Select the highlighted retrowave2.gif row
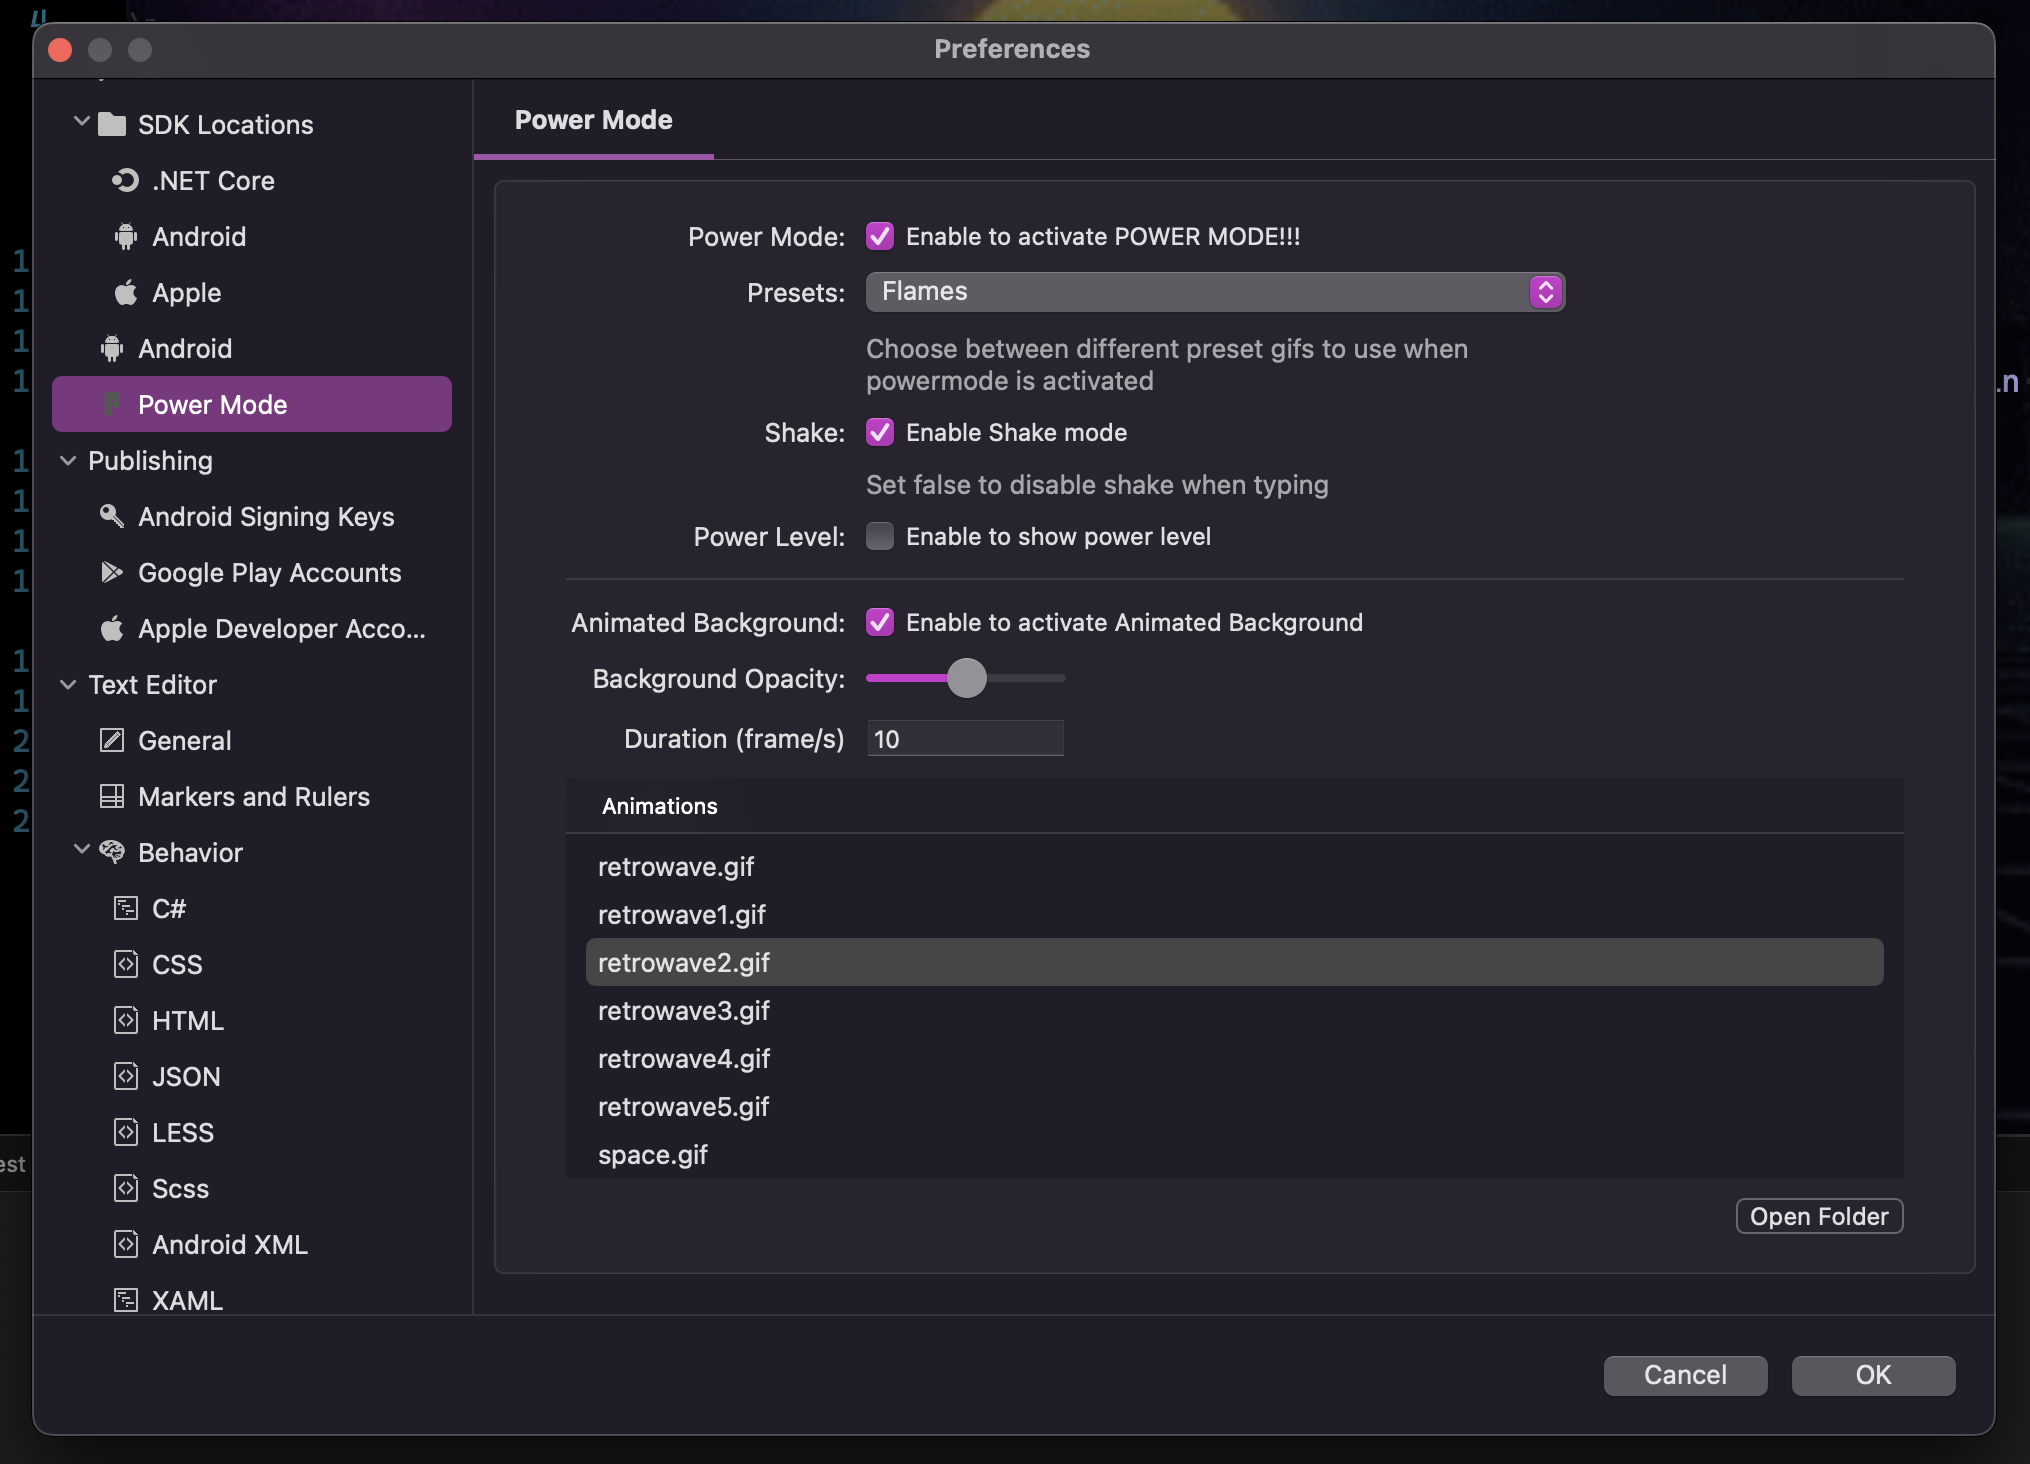 pyautogui.click(x=1234, y=962)
